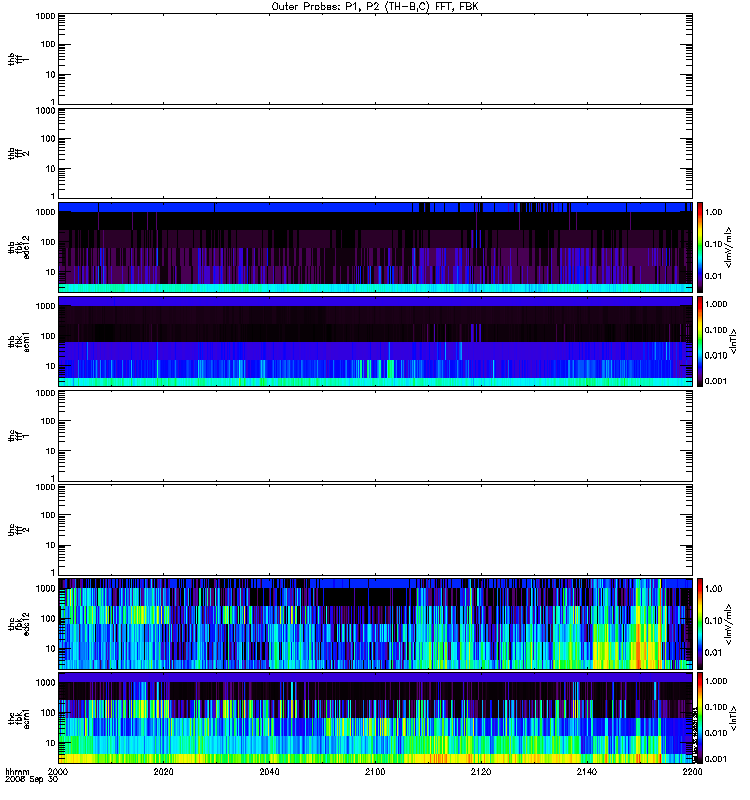
Task: Click the 'thc fbk scm1' panel axis title
Action: pos(18,718)
